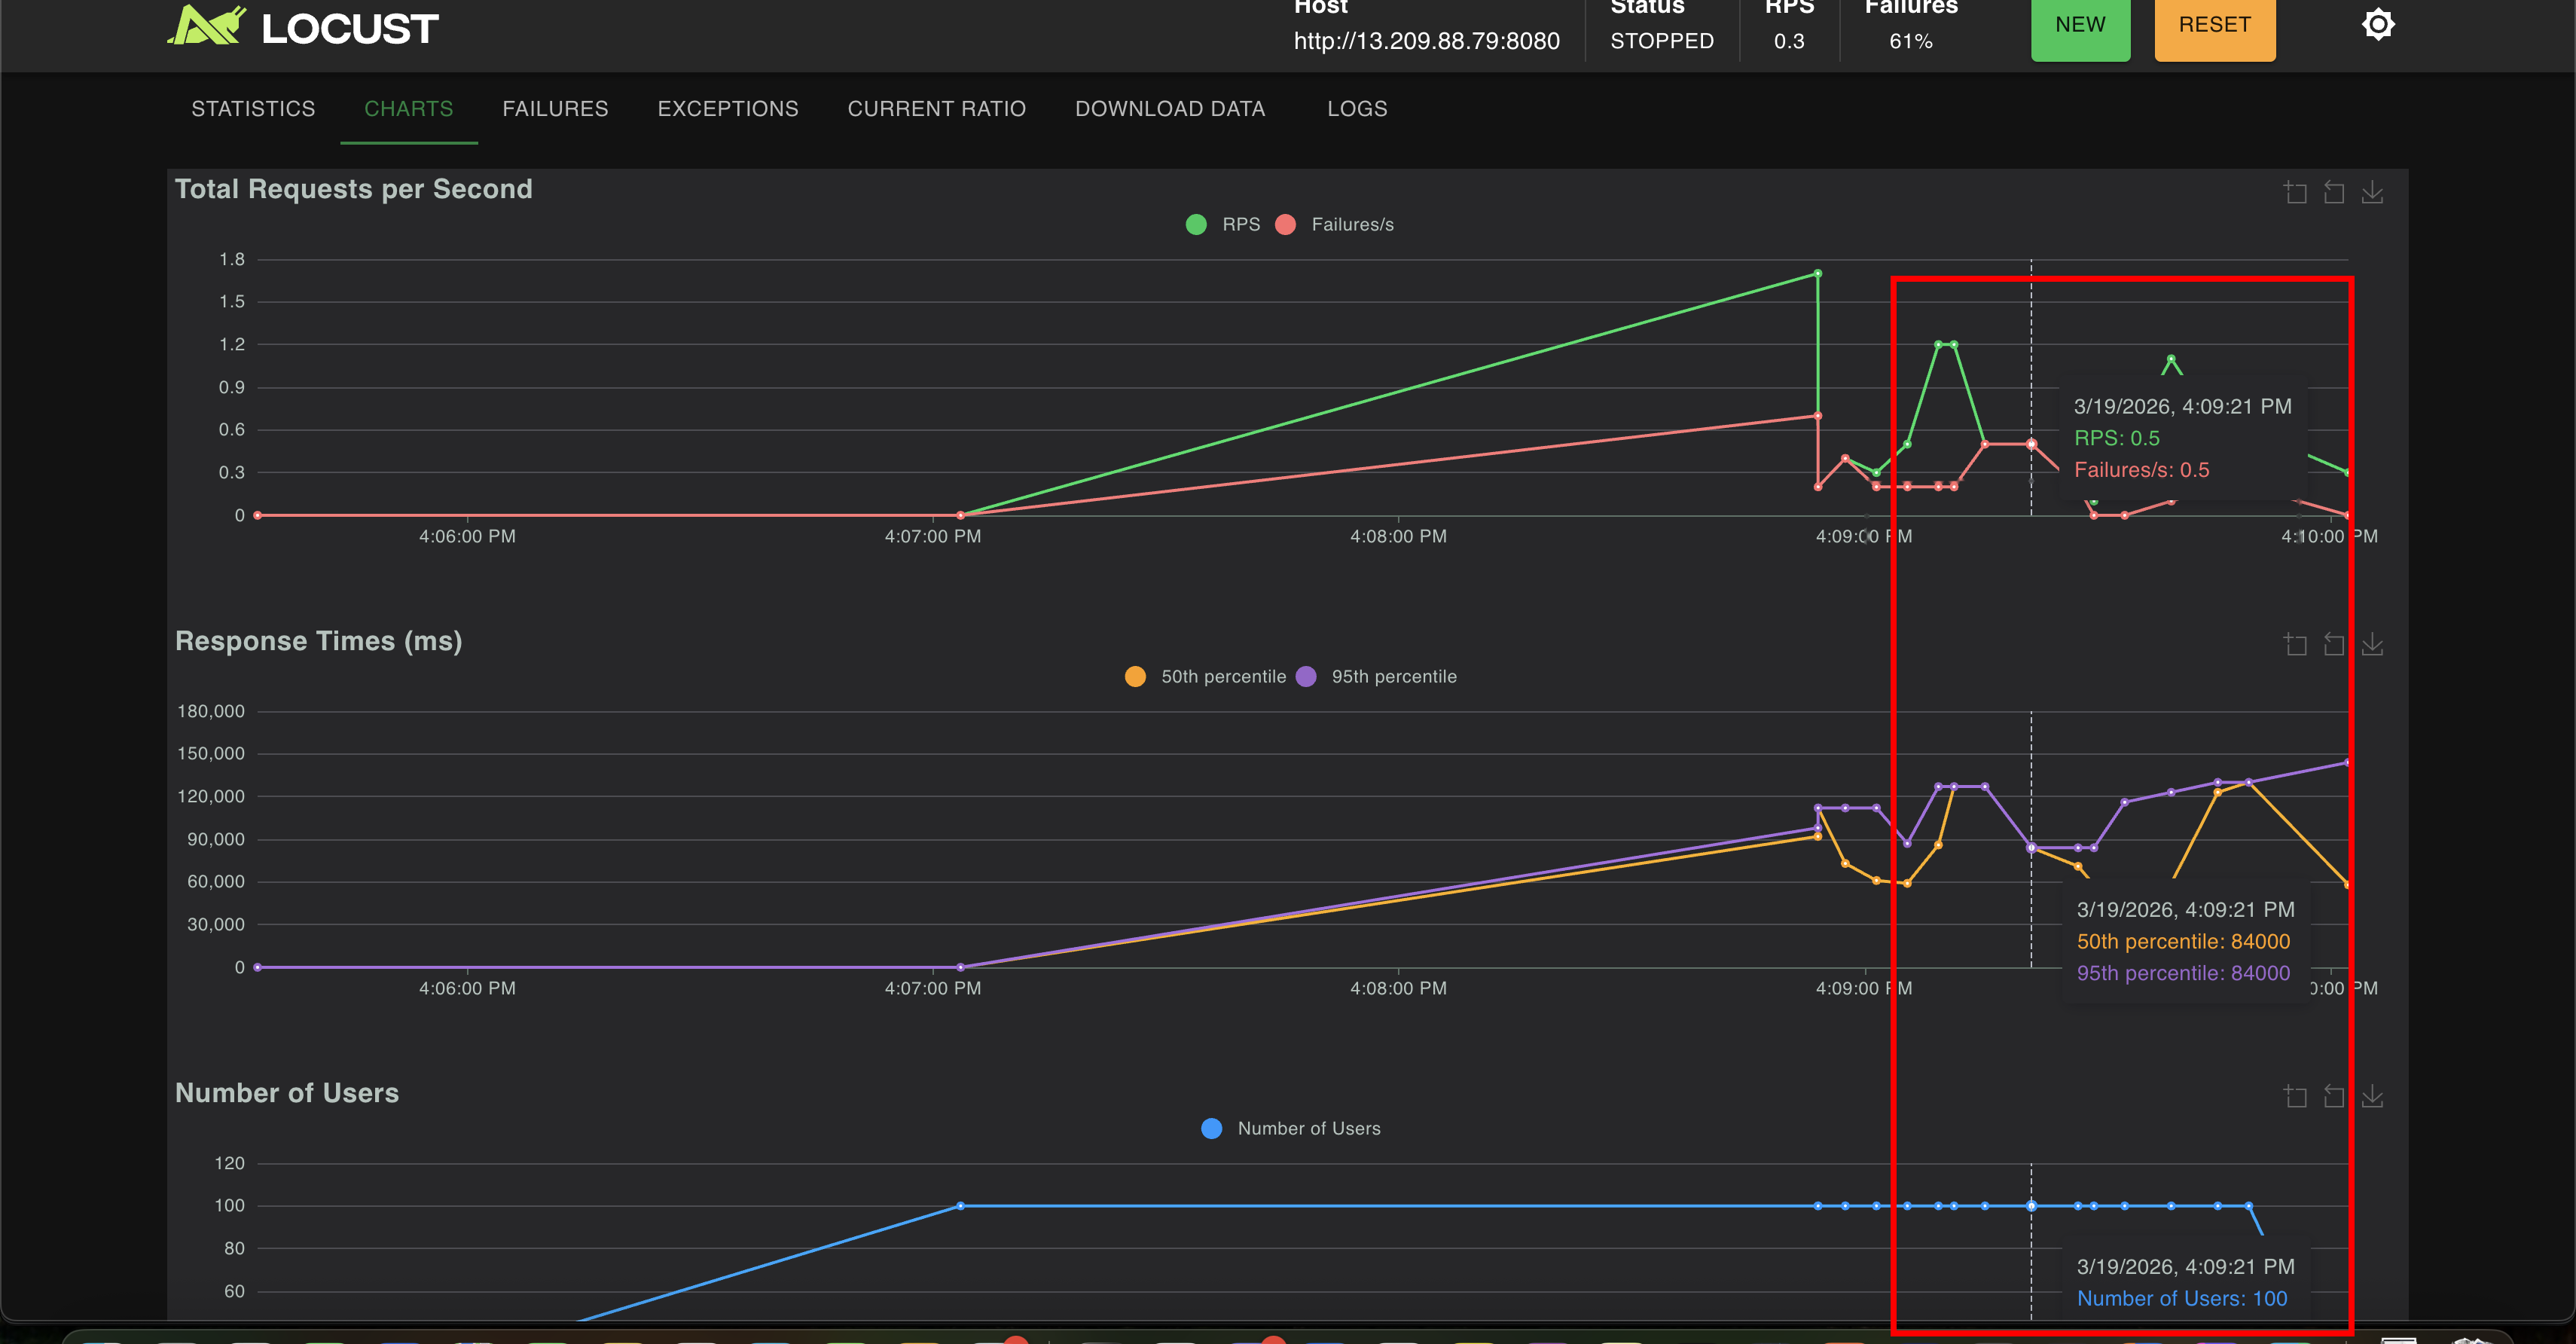Open the Current Ratio tab

(937, 108)
